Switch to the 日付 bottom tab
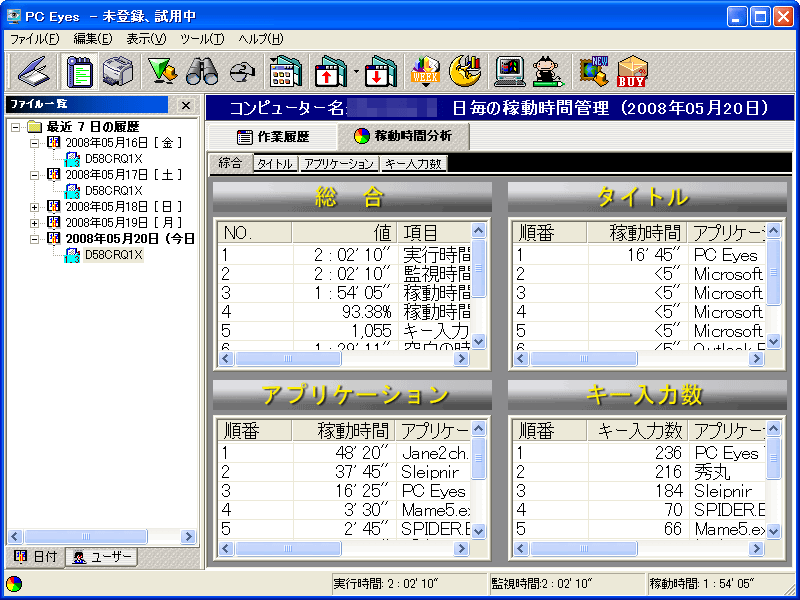 (35, 557)
